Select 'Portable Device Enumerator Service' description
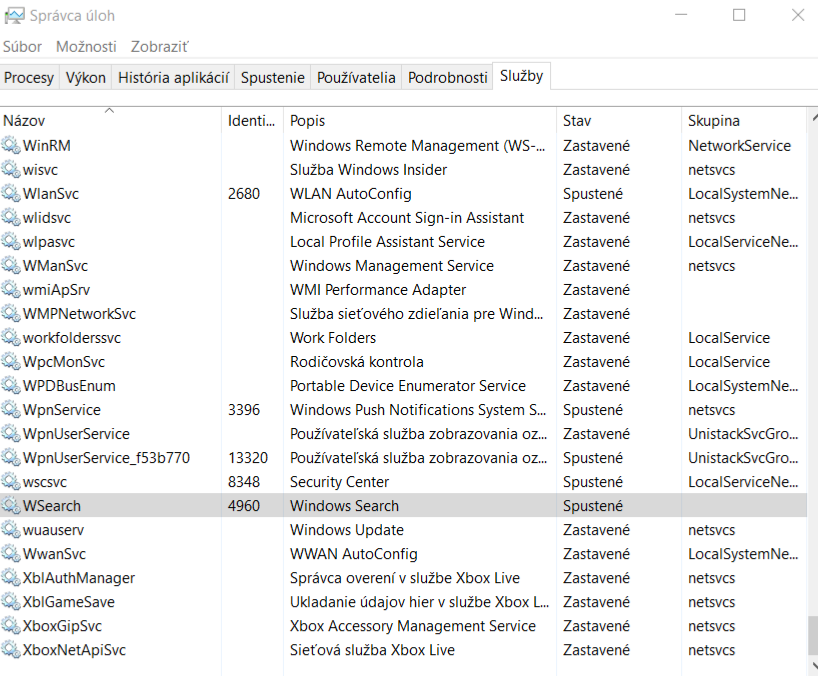This screenshot has width=818, height=676. [408, 385]
